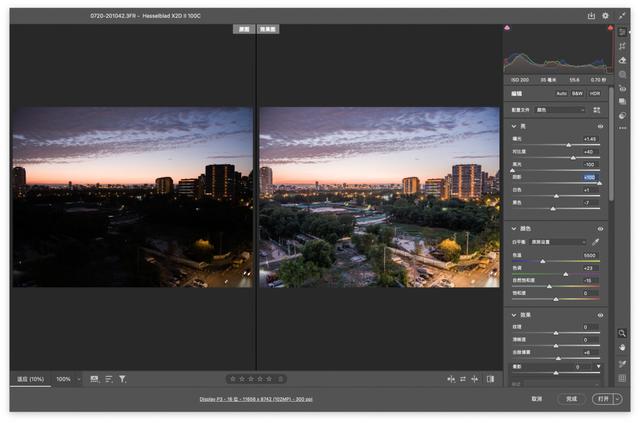
Task: Set rating to the fifth star
Action: point(269,379)
